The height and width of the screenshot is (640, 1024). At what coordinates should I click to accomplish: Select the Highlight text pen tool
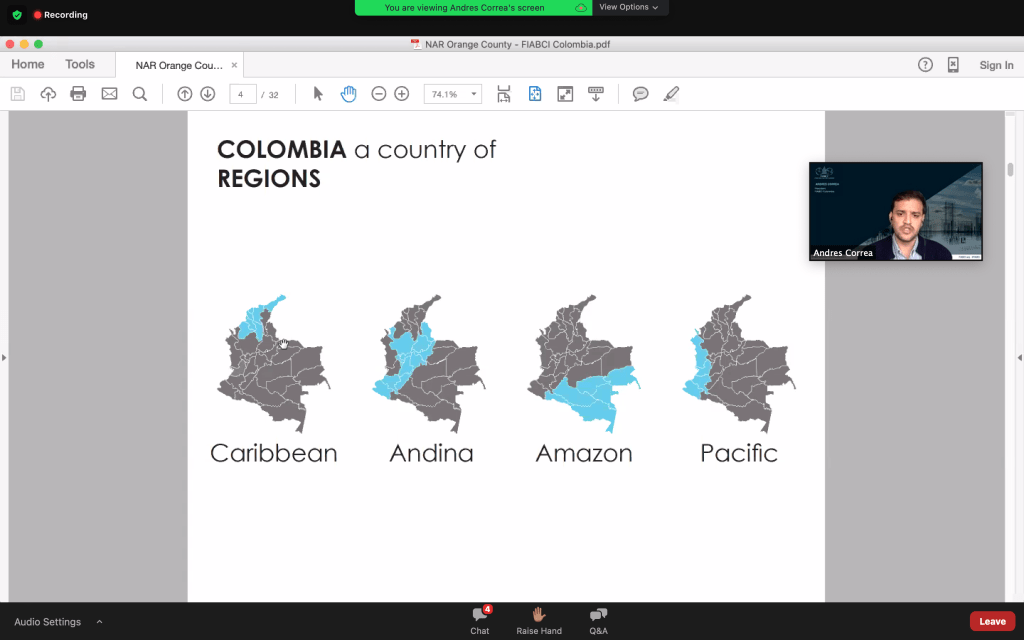tap(670, 94)
